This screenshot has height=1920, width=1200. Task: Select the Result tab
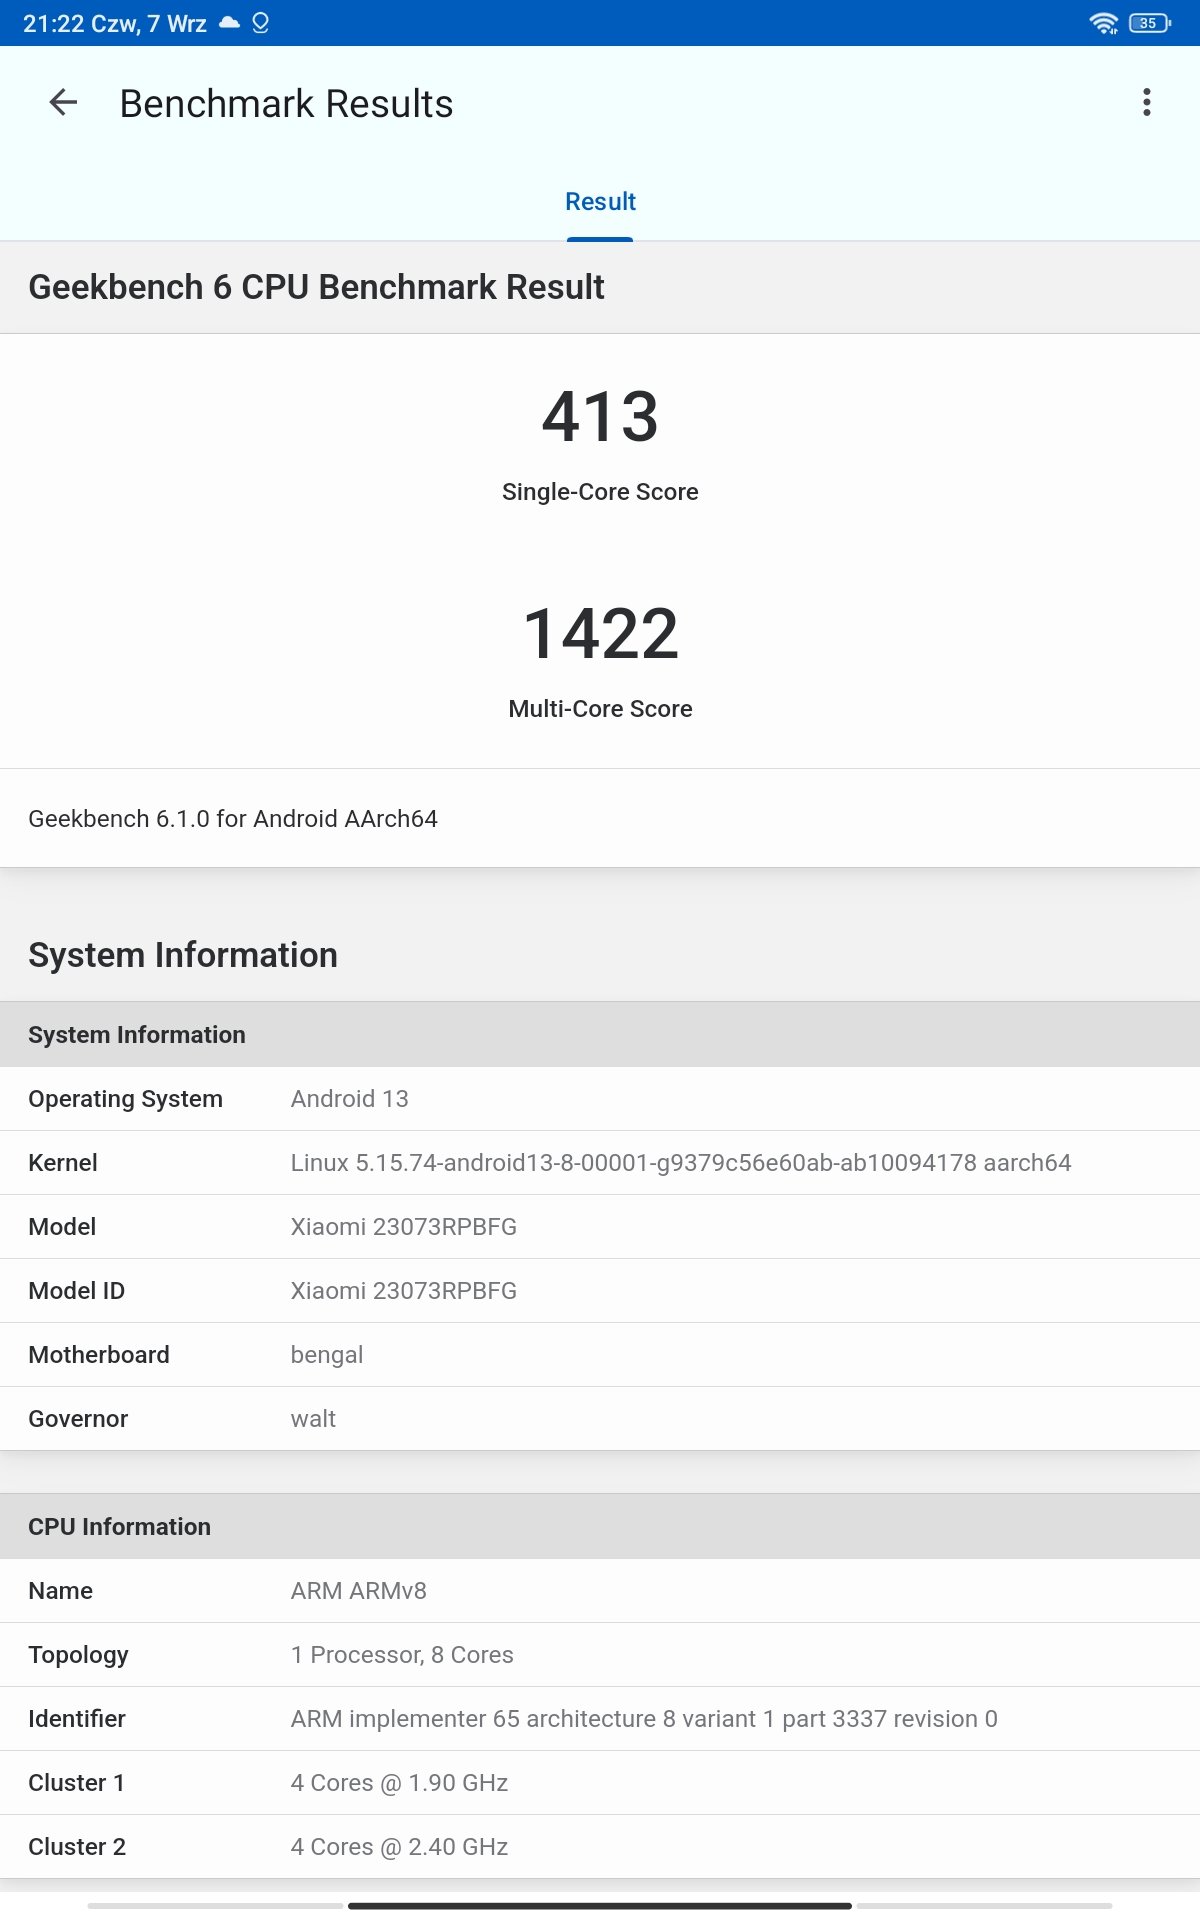coord(600,202)
